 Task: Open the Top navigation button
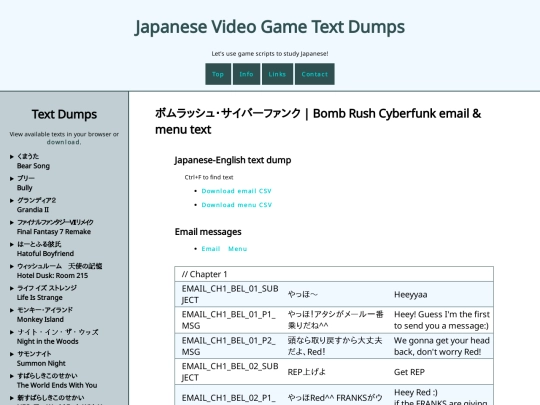(218, 74)
